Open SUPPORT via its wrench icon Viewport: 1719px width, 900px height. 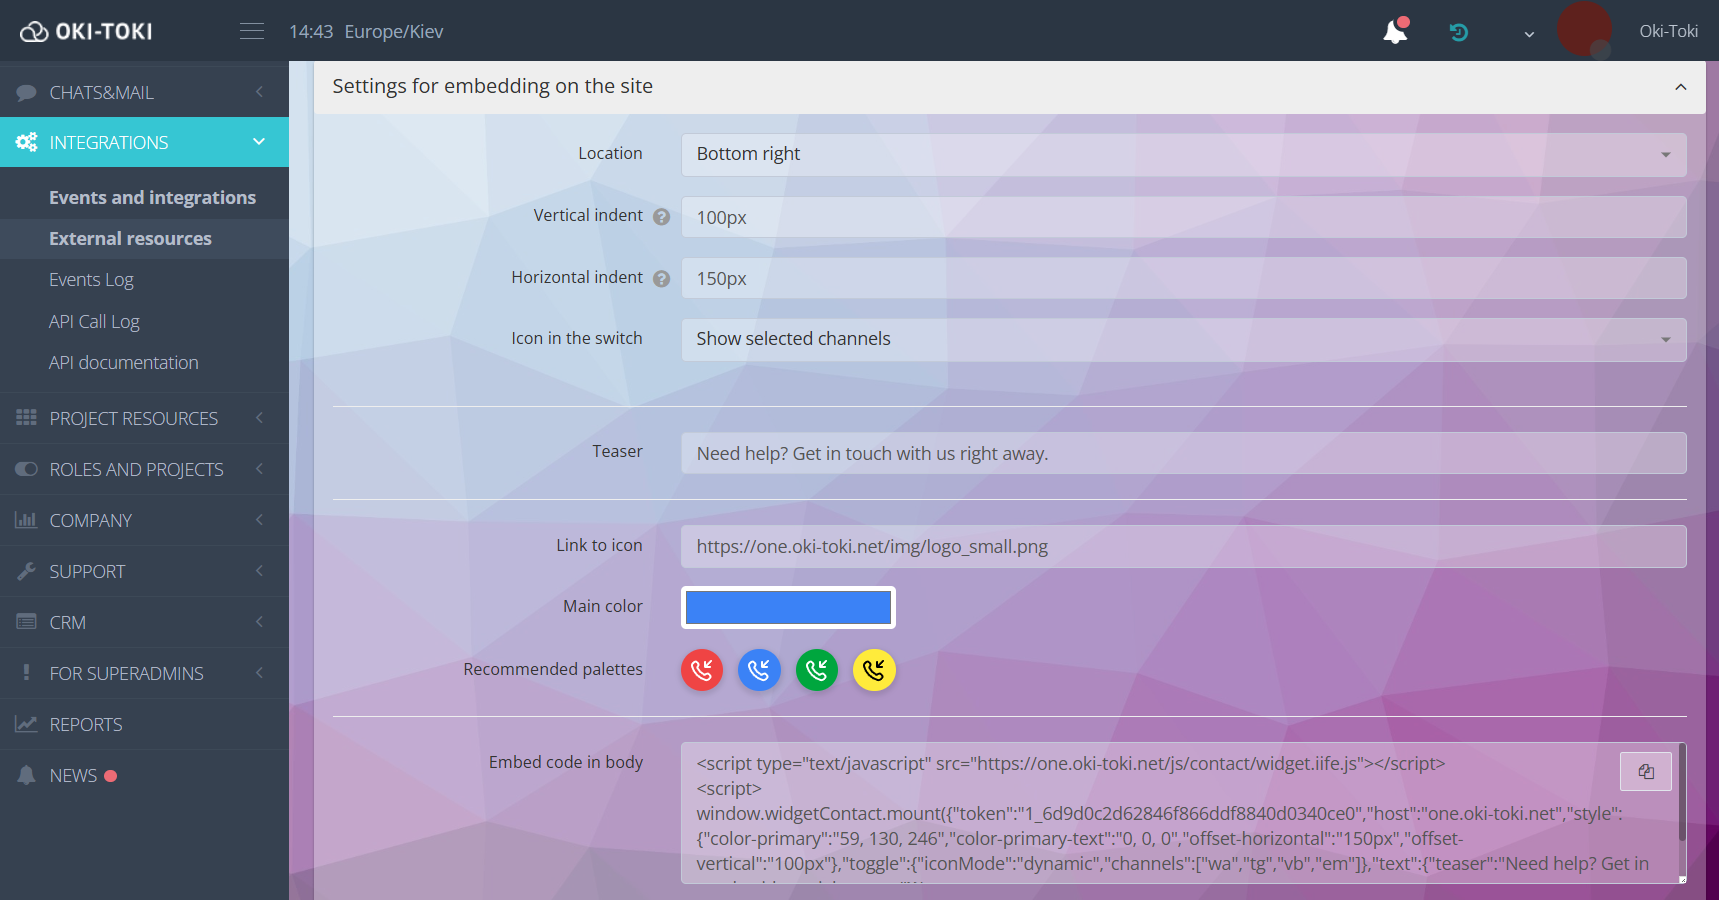click(27, 571)
